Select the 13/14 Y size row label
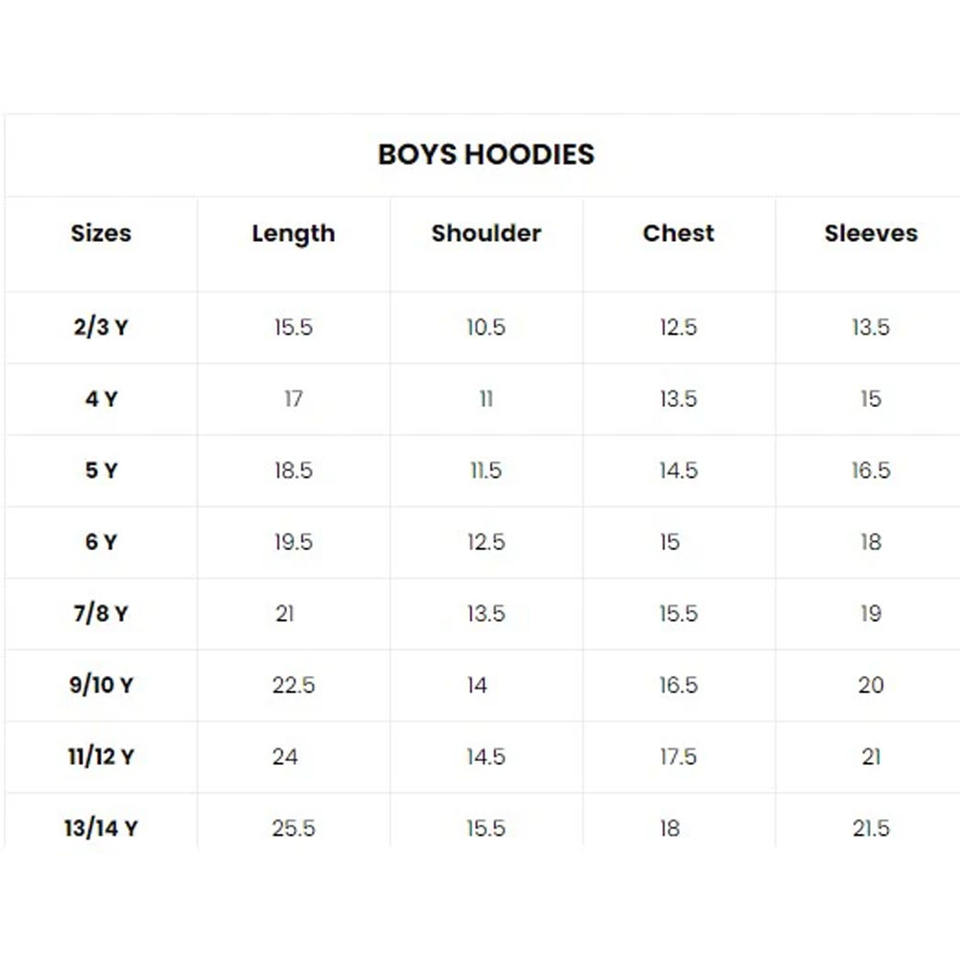Viewport: 960px width, 960px height. 101,828
